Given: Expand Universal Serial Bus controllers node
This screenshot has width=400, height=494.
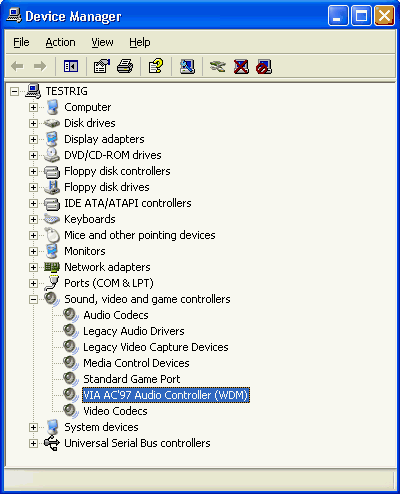Looking at the screenshot, I should coord(33,443).
